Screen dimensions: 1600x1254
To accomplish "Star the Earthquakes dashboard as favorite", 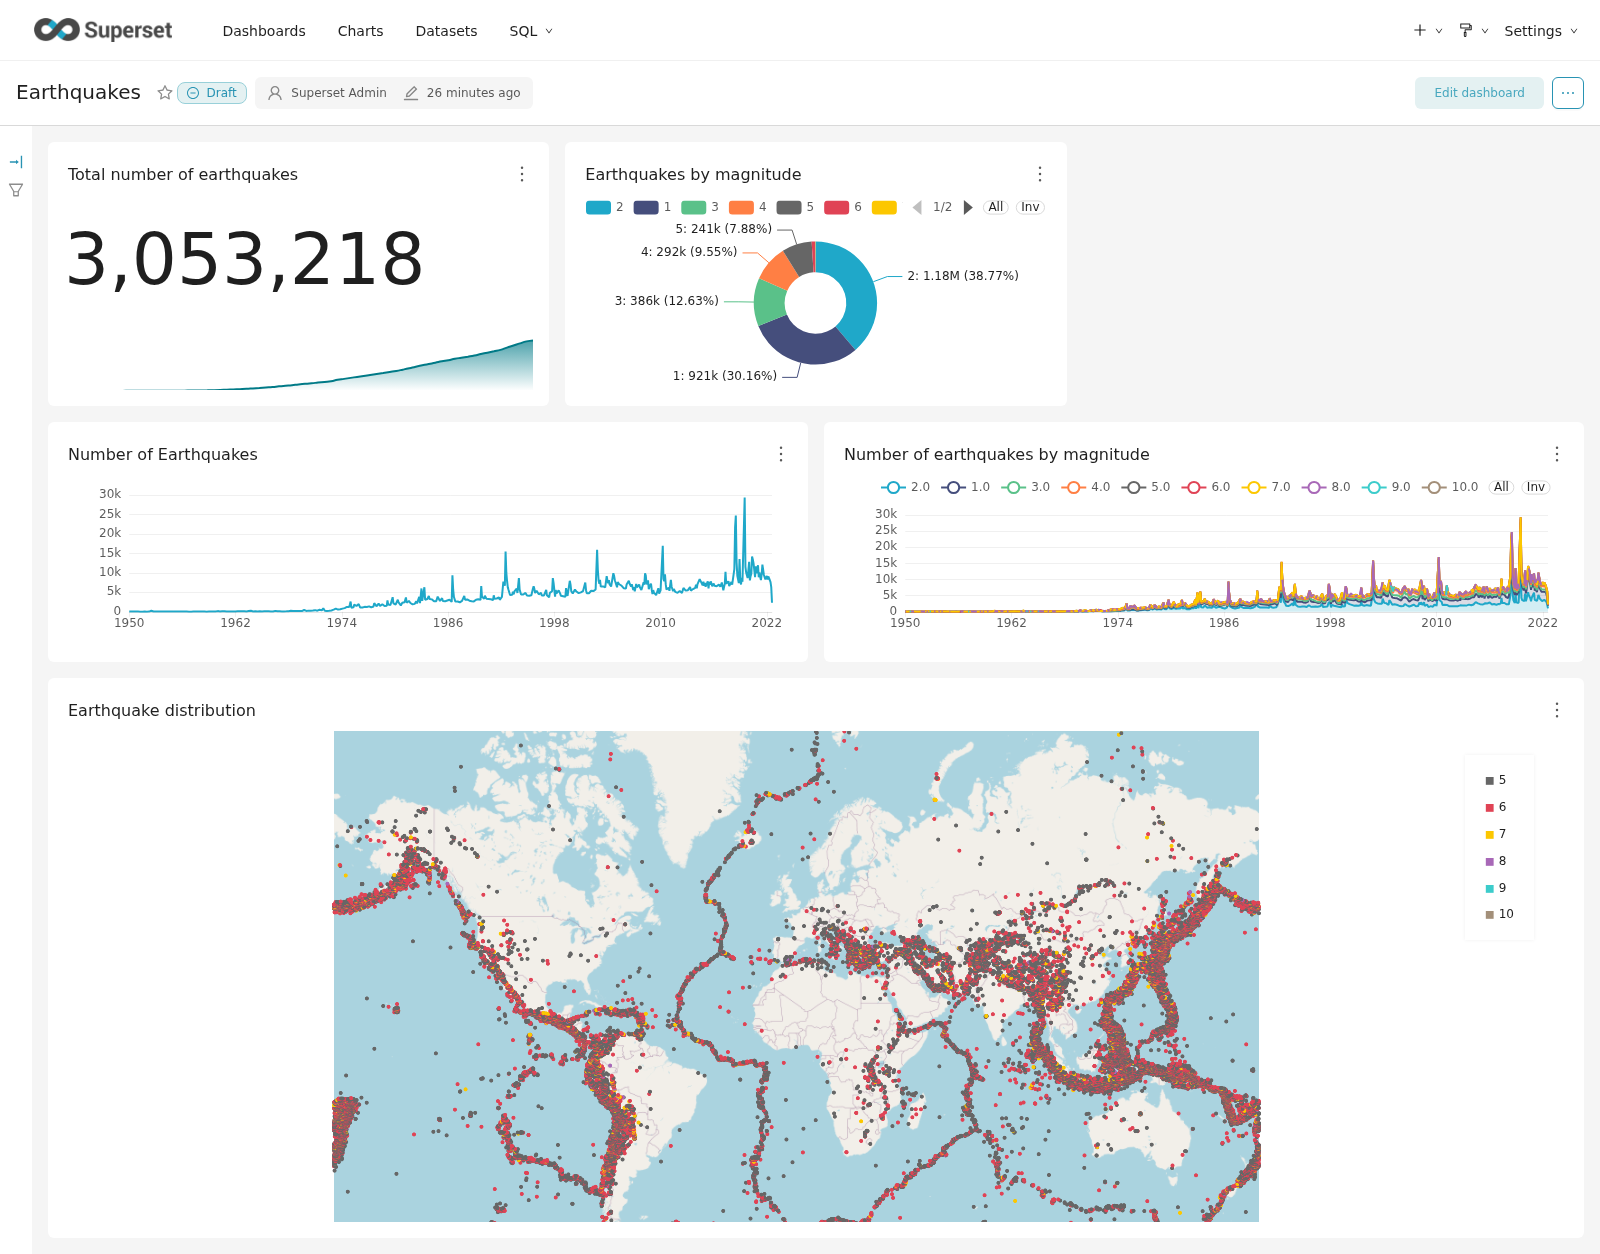I will pos(165,93).
